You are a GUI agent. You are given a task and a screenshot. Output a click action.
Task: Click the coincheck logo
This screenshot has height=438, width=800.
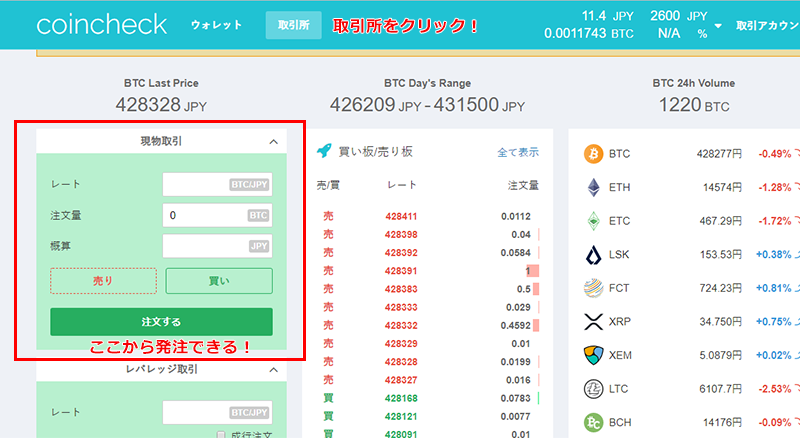(102, 25)
